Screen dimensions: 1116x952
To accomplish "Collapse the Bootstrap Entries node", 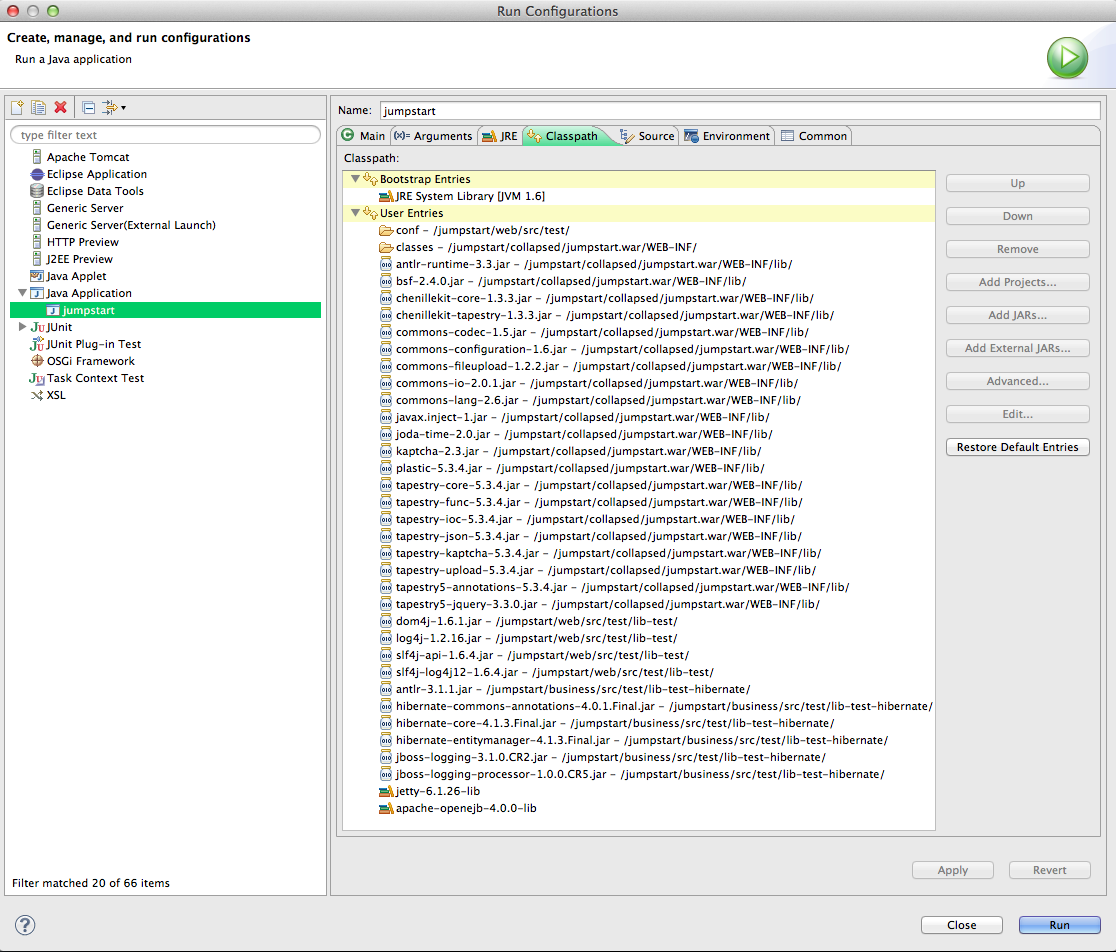I will pos(355,179).
